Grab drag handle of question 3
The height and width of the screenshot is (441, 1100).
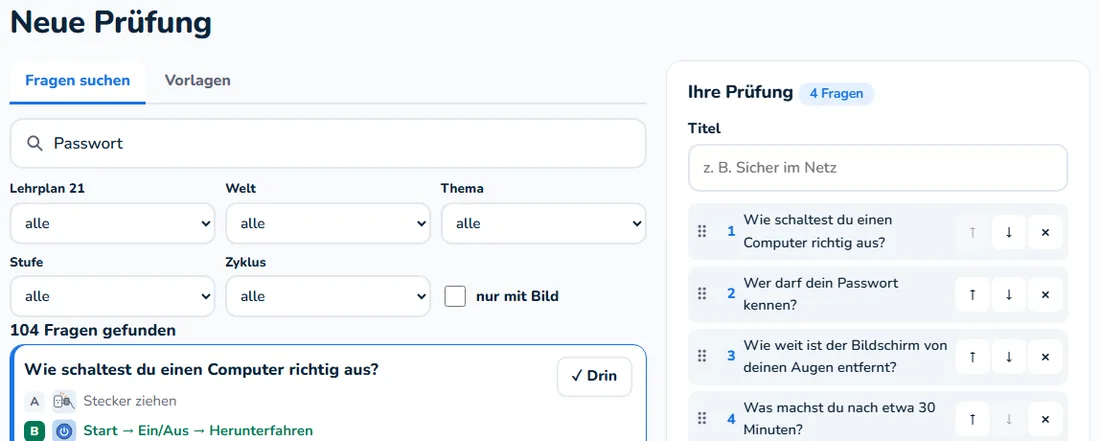click(702, 356)
